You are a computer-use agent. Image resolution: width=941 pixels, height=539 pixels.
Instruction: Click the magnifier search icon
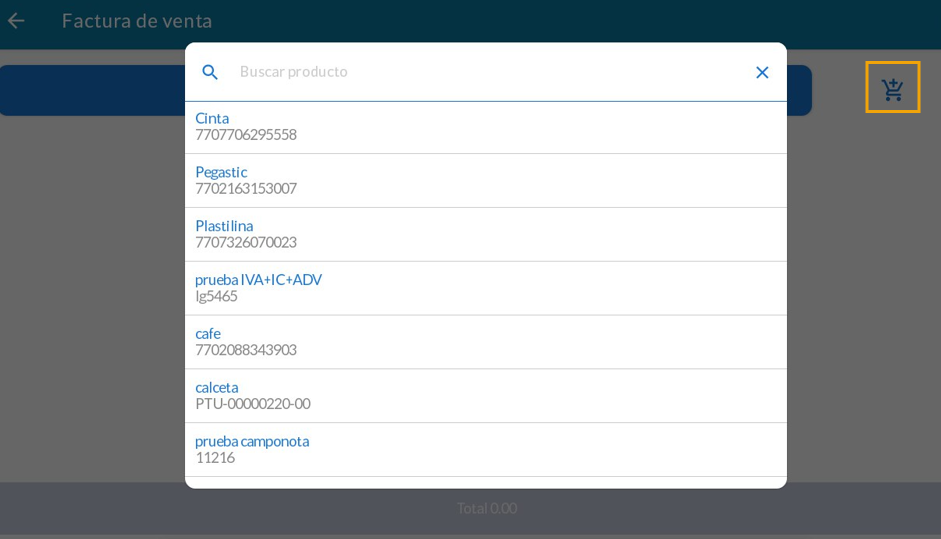210,72
